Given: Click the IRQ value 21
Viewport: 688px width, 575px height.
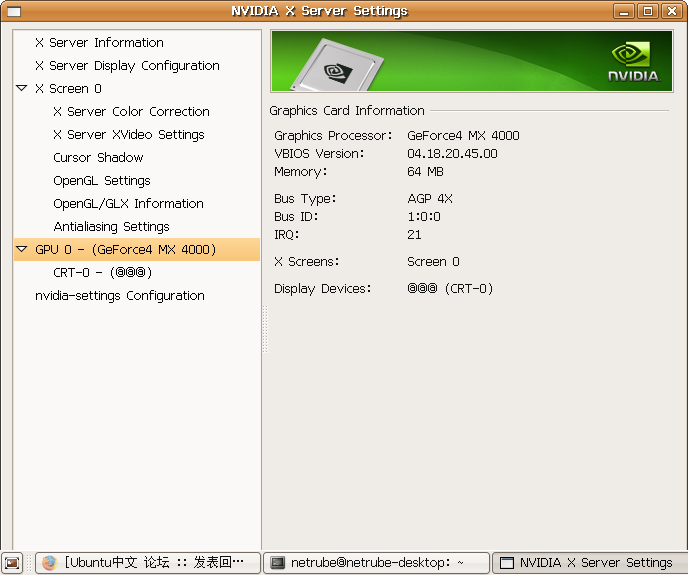Looking at the screenshot, I should 414,235.
